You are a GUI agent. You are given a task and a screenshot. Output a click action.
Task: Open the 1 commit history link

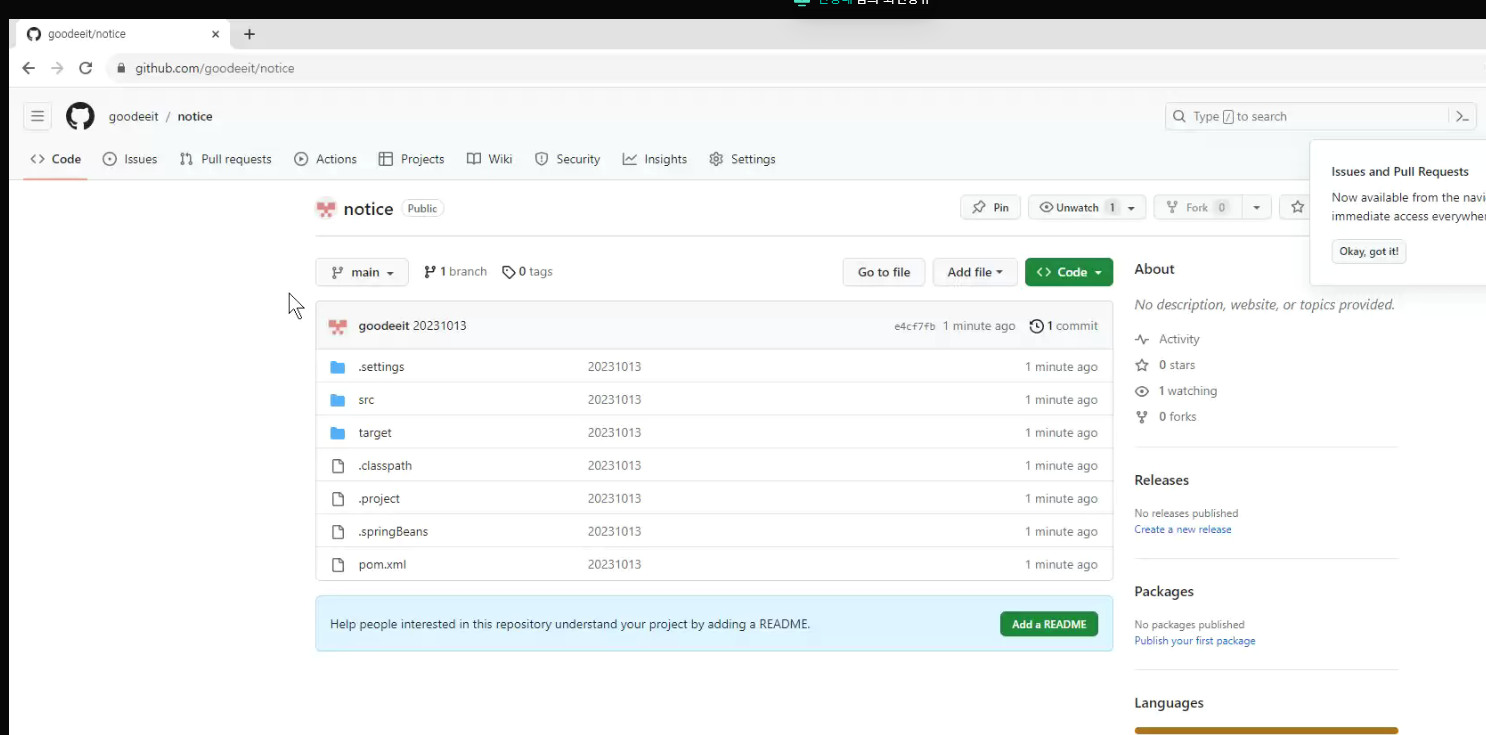point(1064,326)
